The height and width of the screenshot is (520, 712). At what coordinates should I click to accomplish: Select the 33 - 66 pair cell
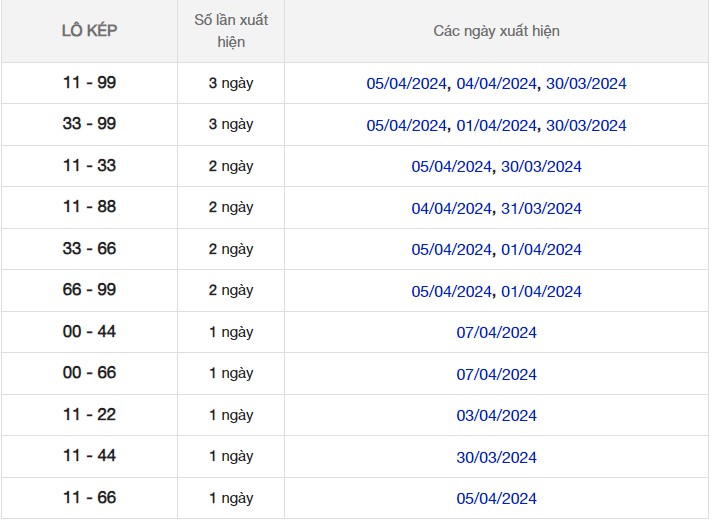[x=89, y=249]
